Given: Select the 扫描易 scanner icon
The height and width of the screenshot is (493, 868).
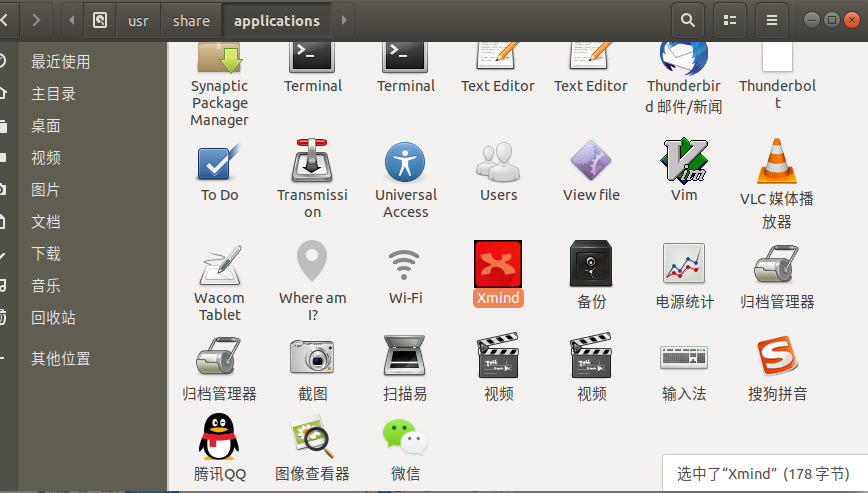Looking at the screenshot, I should click(405, 355).
